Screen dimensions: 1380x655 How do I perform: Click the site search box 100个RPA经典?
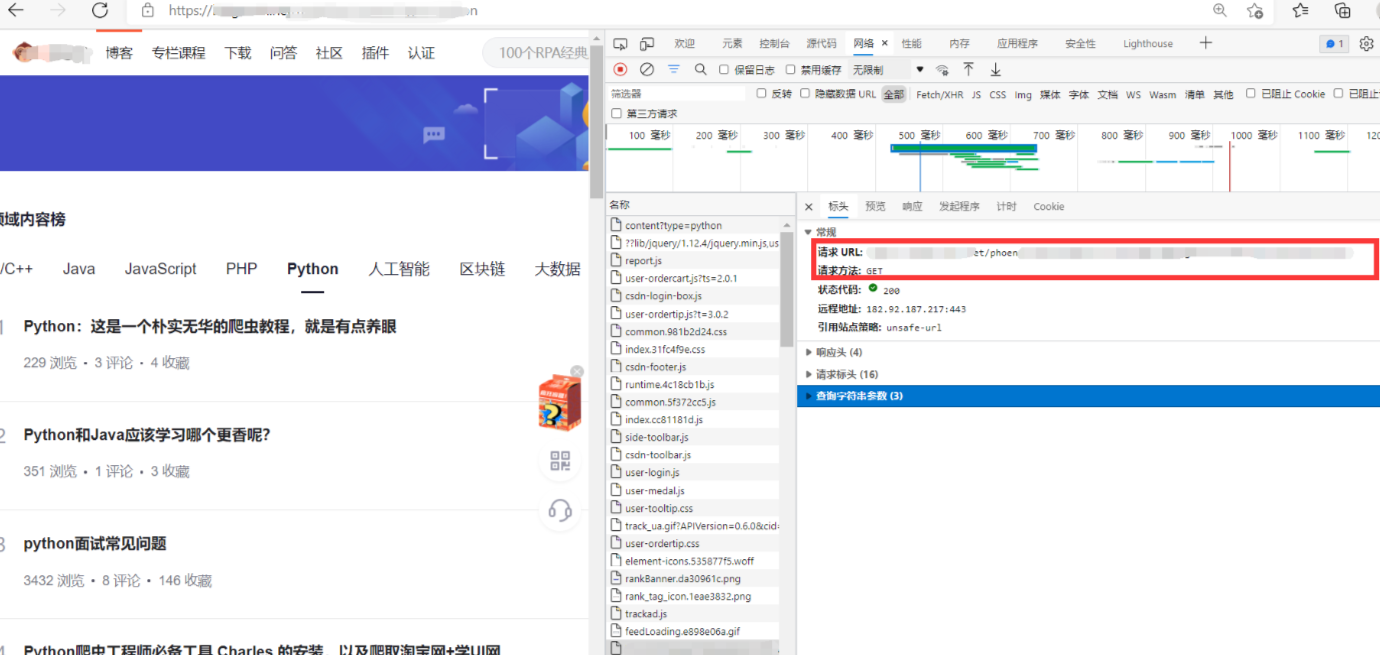point(536,53)
